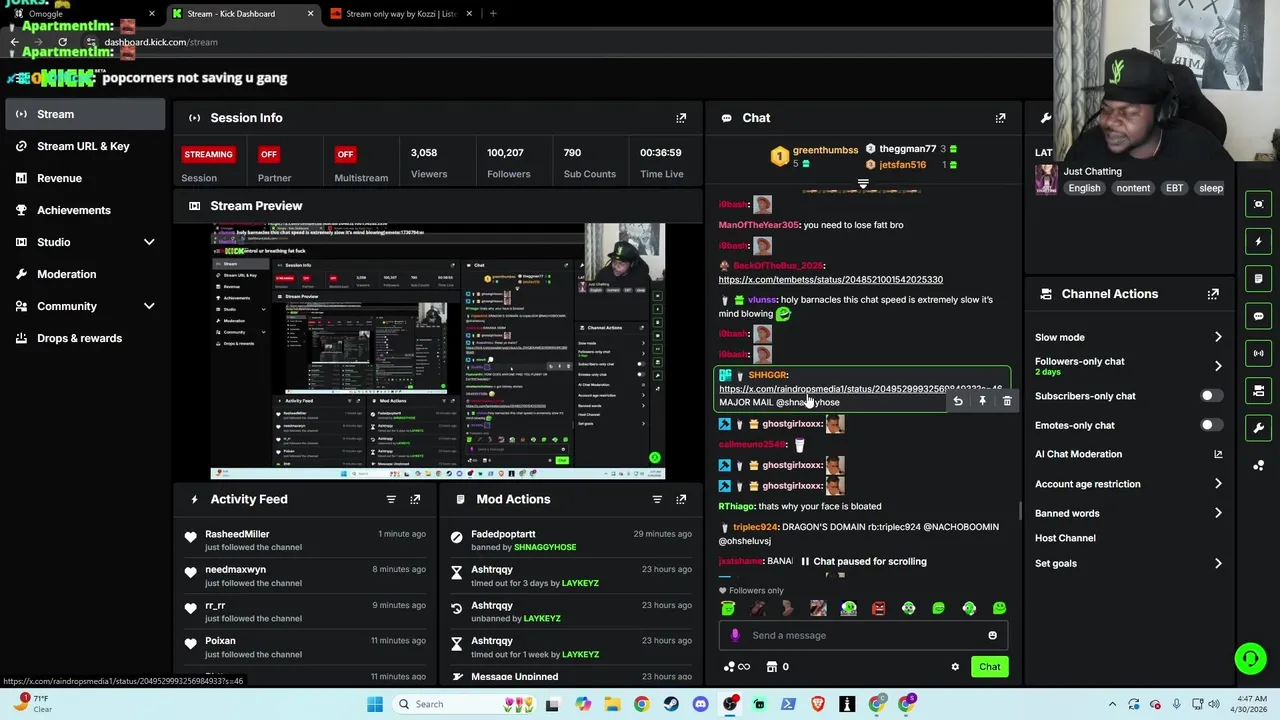Delete the SHHGGR chat message
This screenshot has height=720, width=1280.
tap(1007, 401)
